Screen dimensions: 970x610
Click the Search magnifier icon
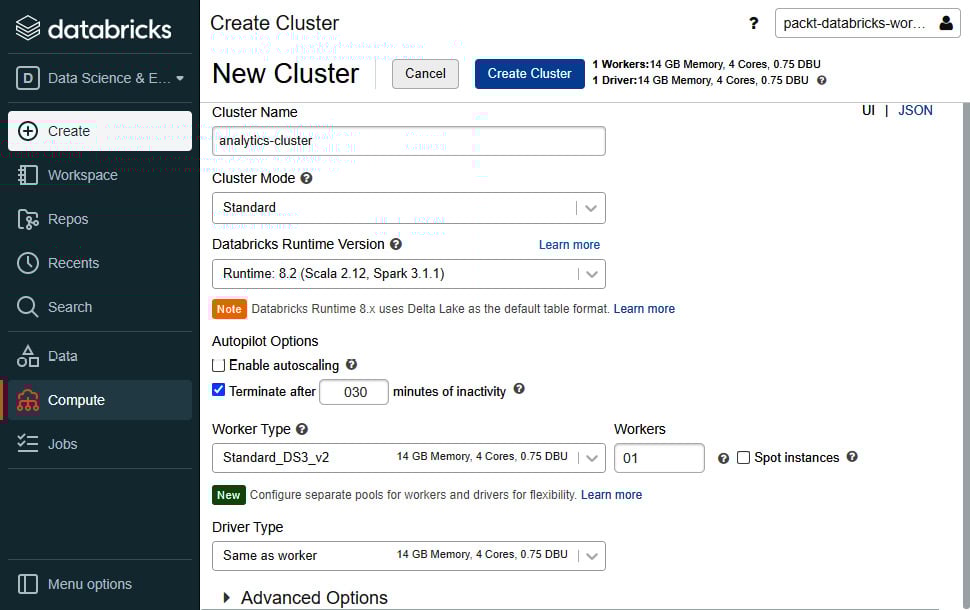28,307
